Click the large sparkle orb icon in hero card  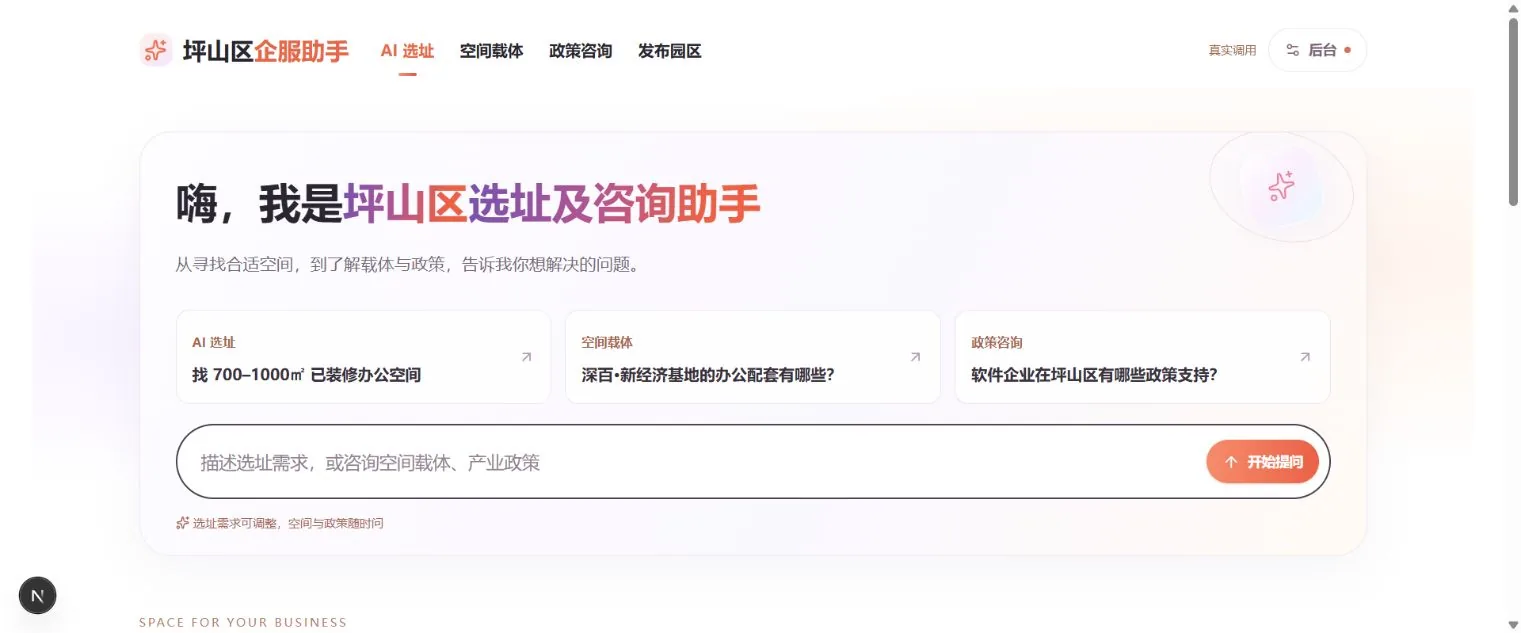pyautogui.click(x=1281, y=186)
